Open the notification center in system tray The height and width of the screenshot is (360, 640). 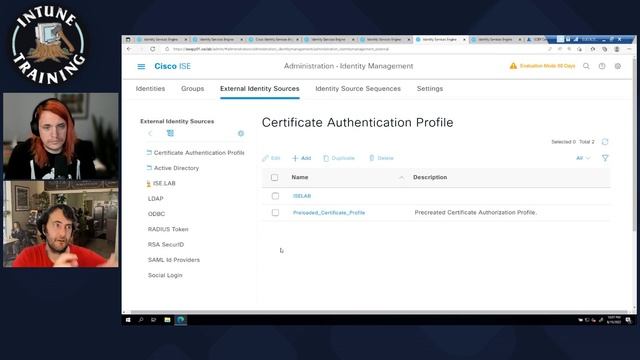pos(629,320)
